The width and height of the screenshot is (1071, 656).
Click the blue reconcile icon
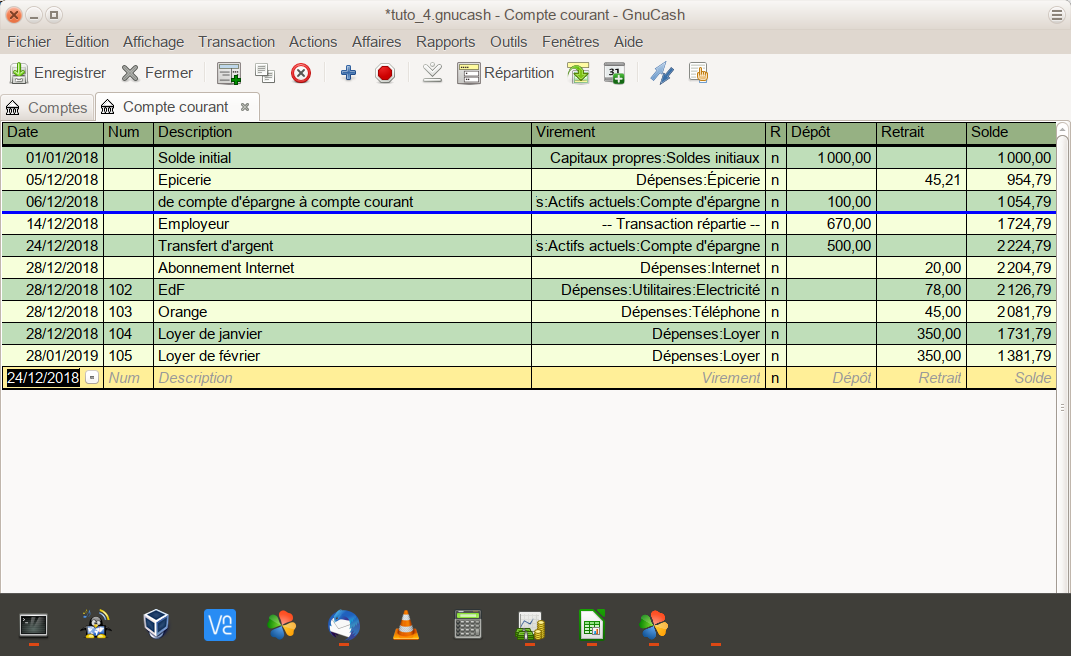(661, 73)
